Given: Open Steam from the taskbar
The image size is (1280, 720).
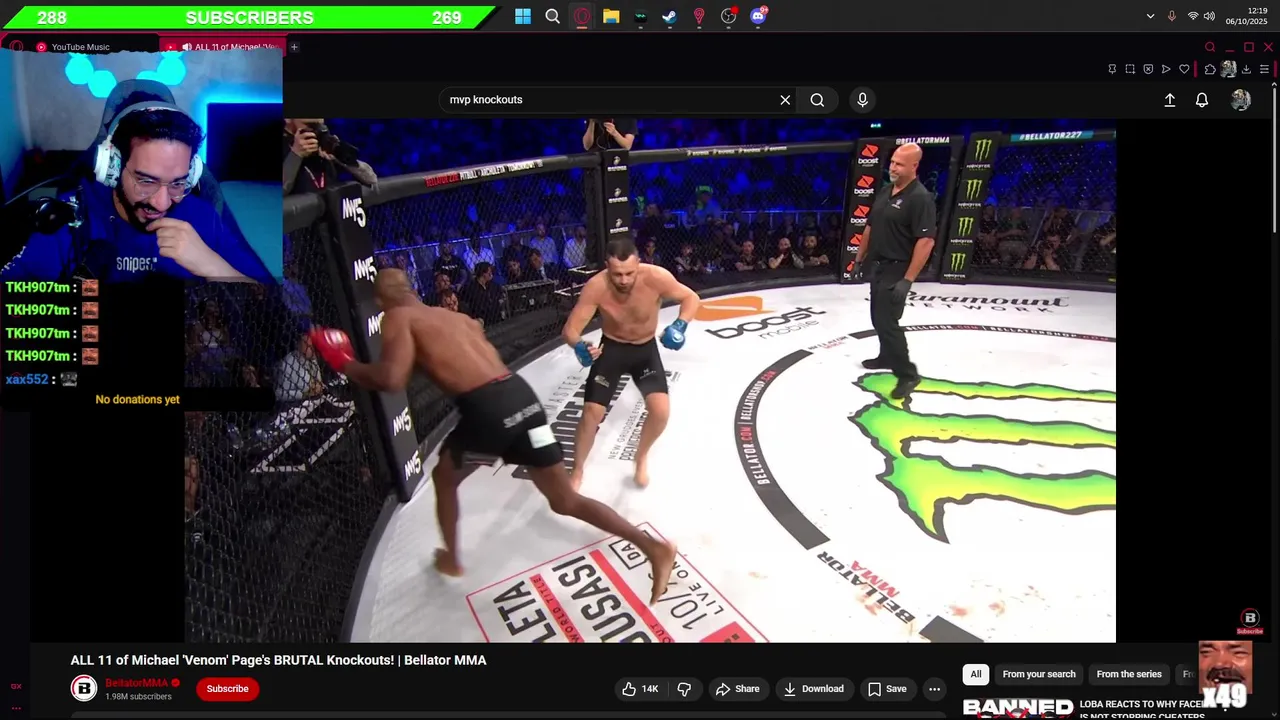Looking at the screenshot, I should (x=669, y=16).
